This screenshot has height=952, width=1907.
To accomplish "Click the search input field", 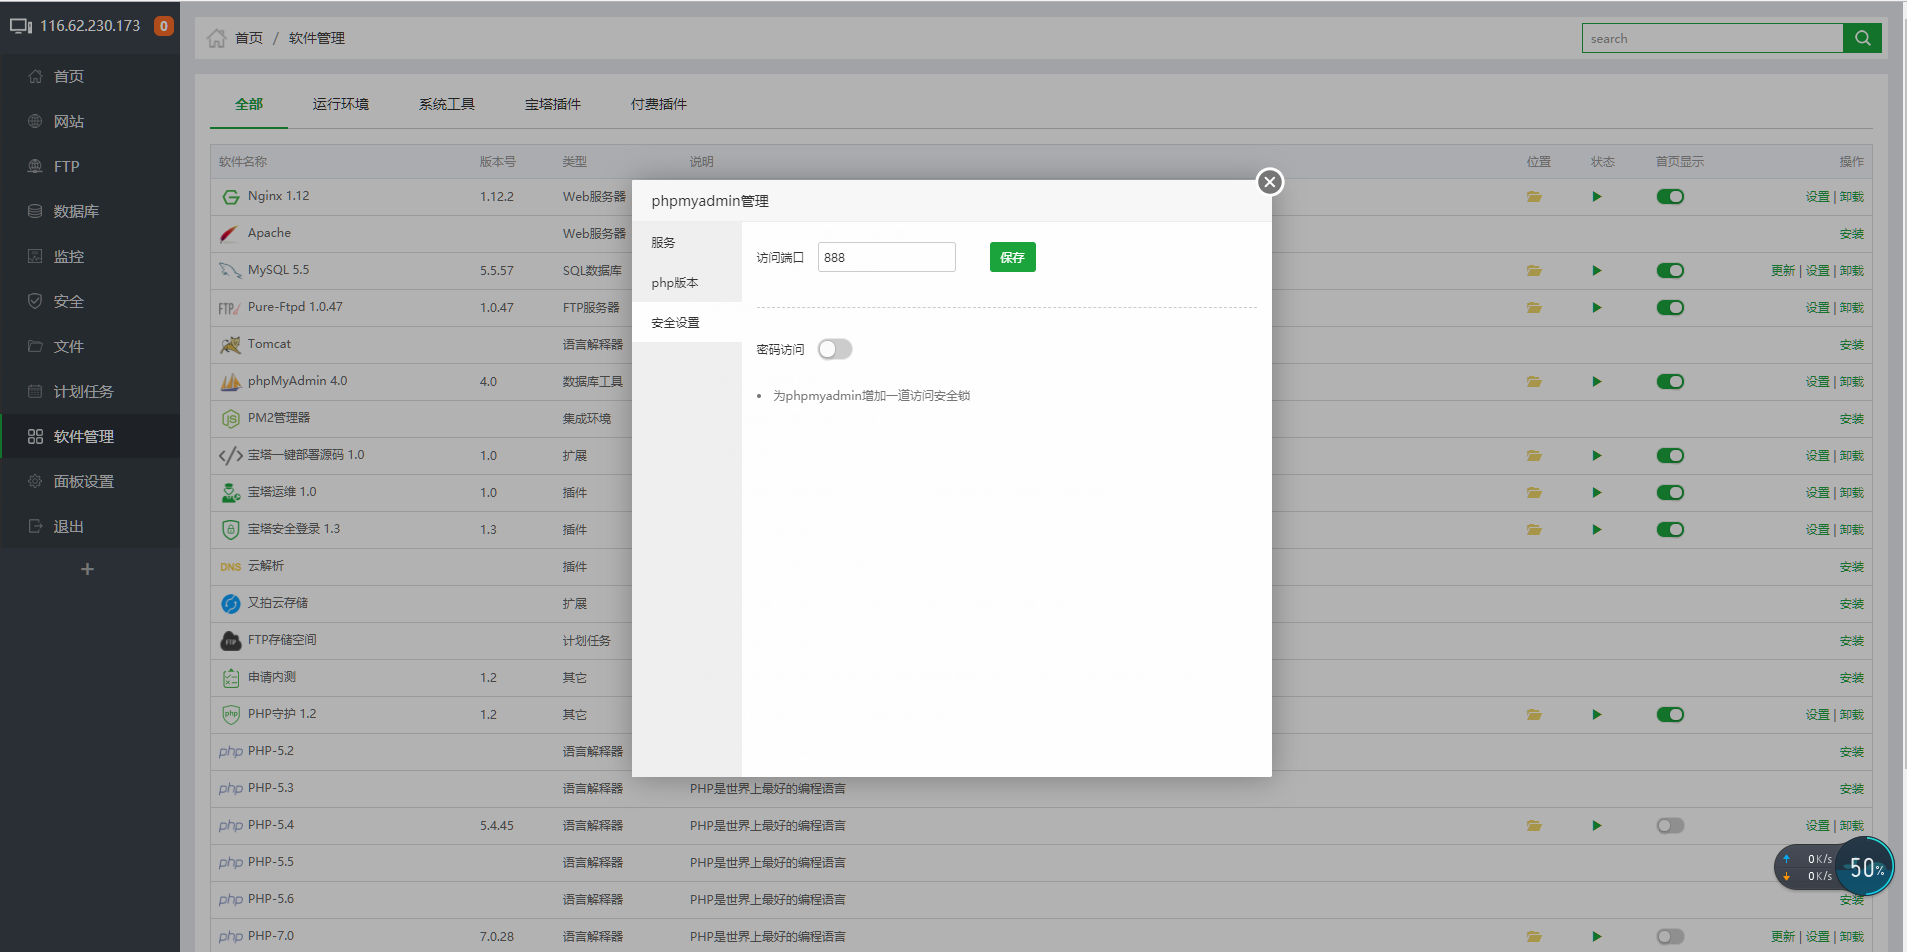I will 1712,37.
